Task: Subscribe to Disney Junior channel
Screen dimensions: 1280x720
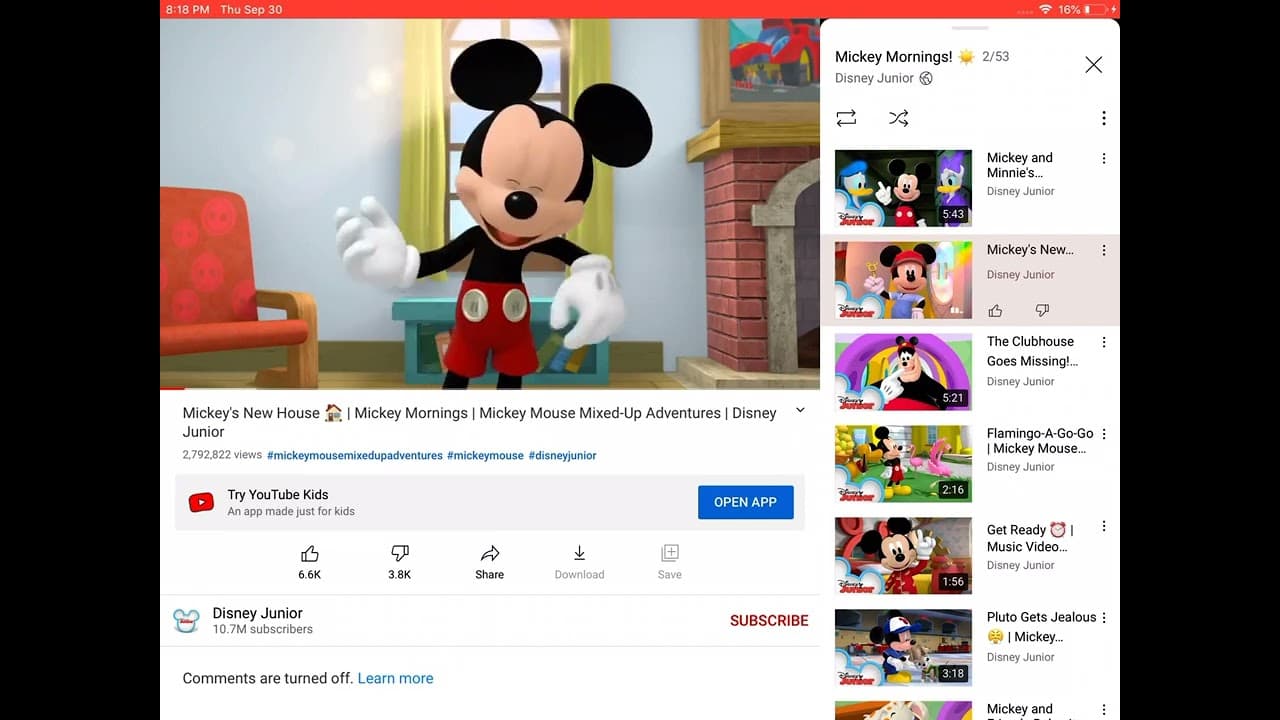Action: click(x=769, y=620)
